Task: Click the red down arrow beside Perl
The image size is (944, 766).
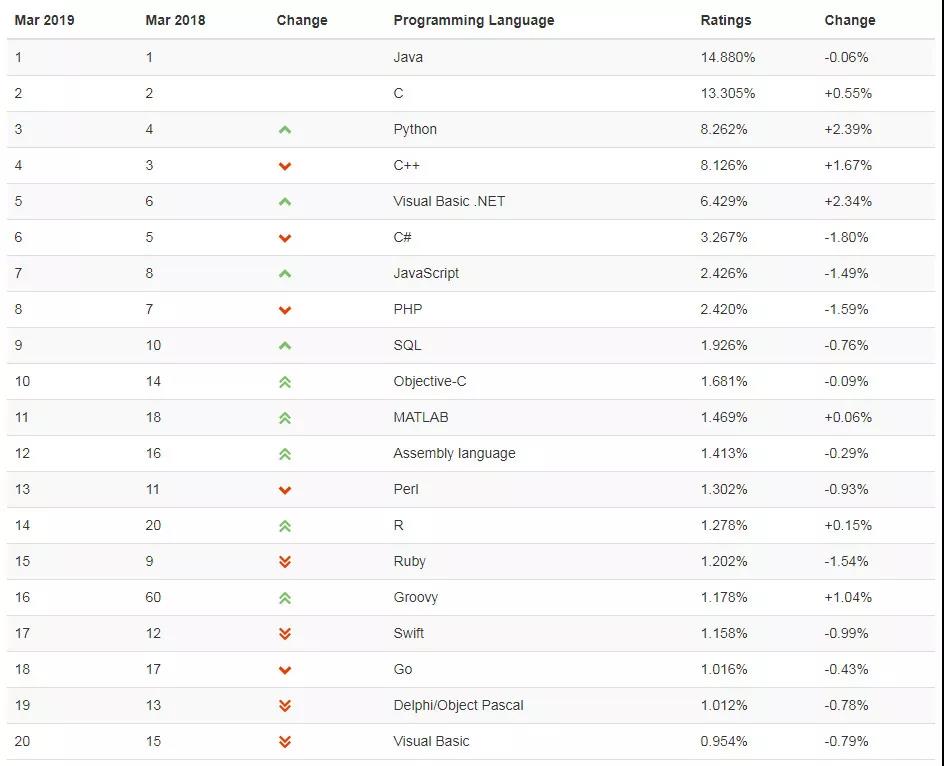Action: (x=285, y=490)
